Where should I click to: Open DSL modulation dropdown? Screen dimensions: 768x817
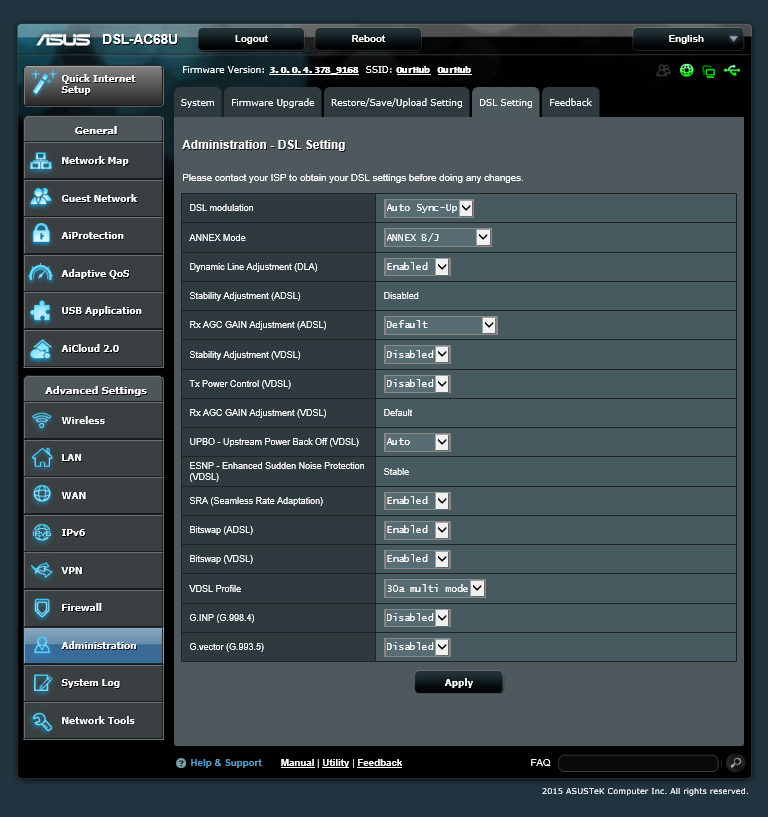point(428,208)
